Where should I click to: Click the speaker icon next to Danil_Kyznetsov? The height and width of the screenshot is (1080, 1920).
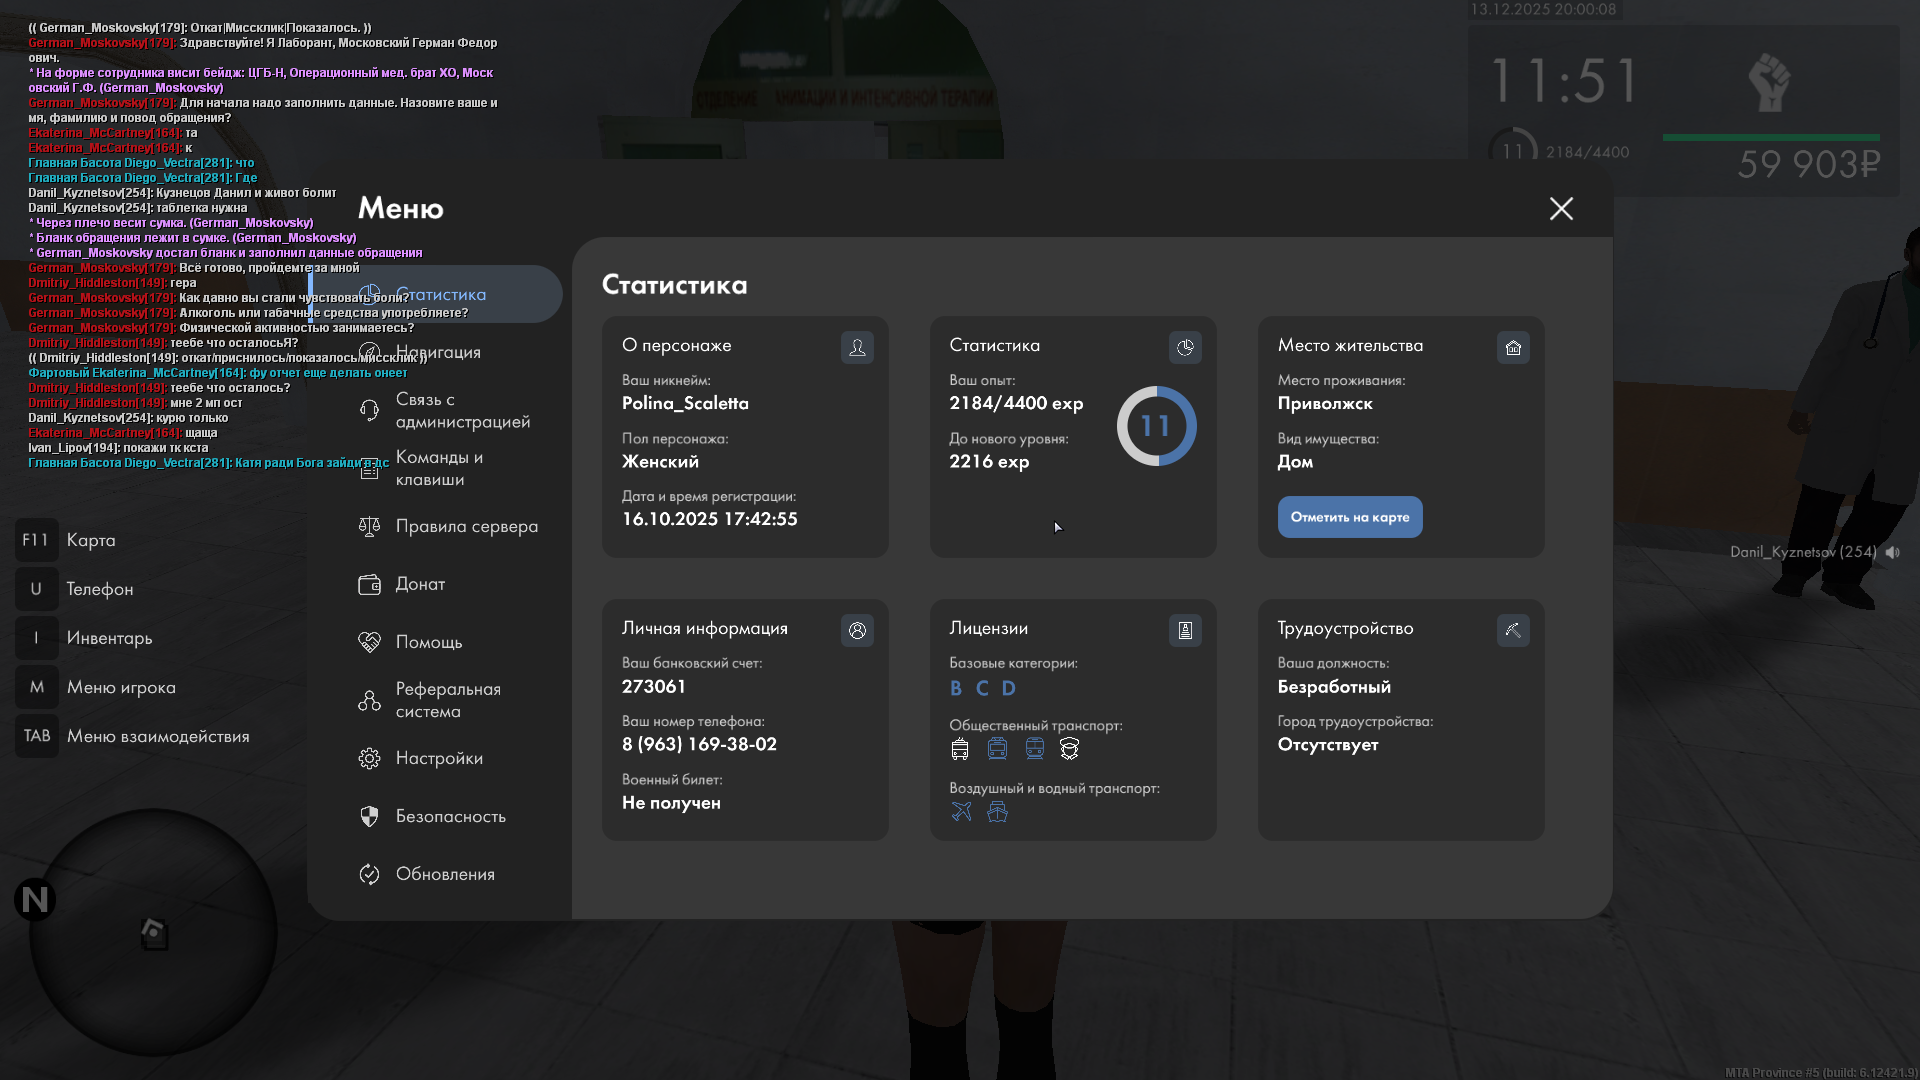[1892, 552]
